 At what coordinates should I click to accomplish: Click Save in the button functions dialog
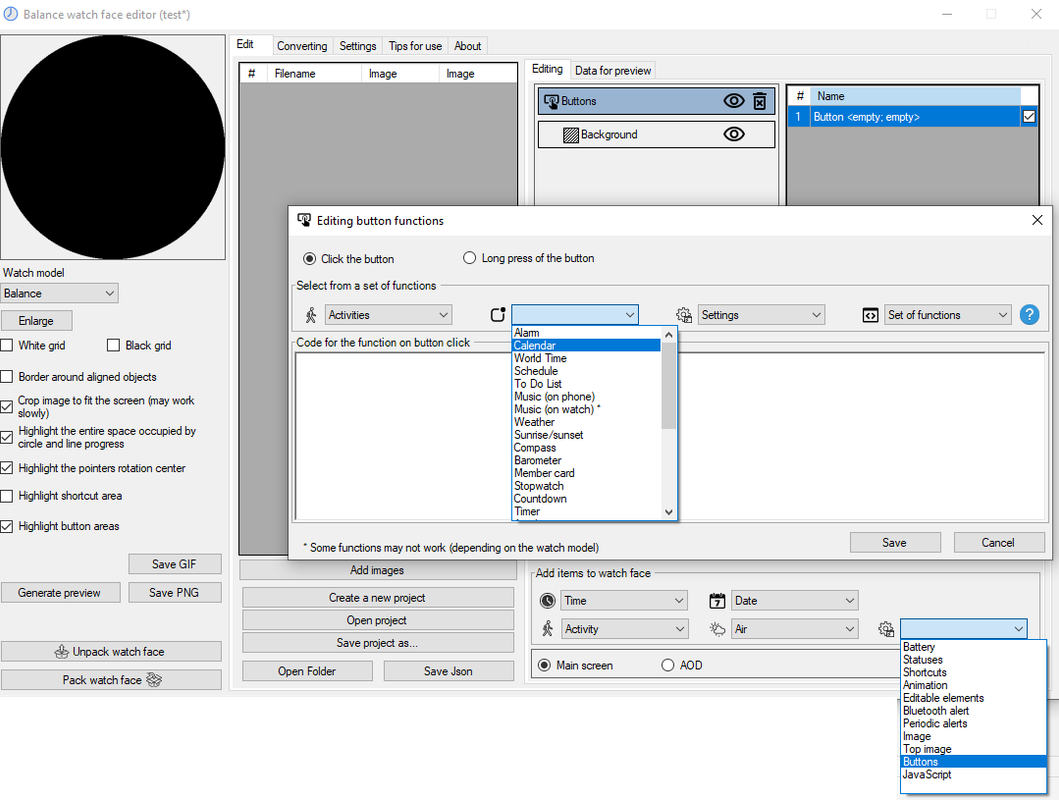894,542
